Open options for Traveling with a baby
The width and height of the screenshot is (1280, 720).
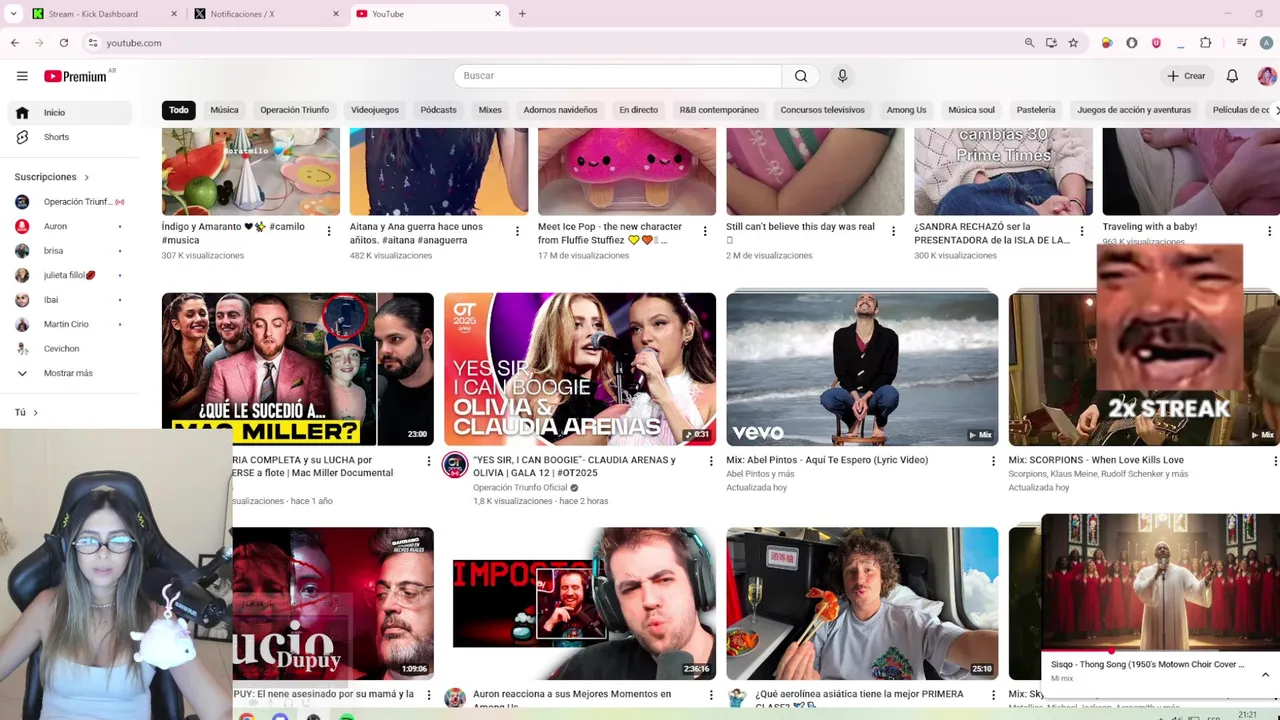click(1269, 232)
